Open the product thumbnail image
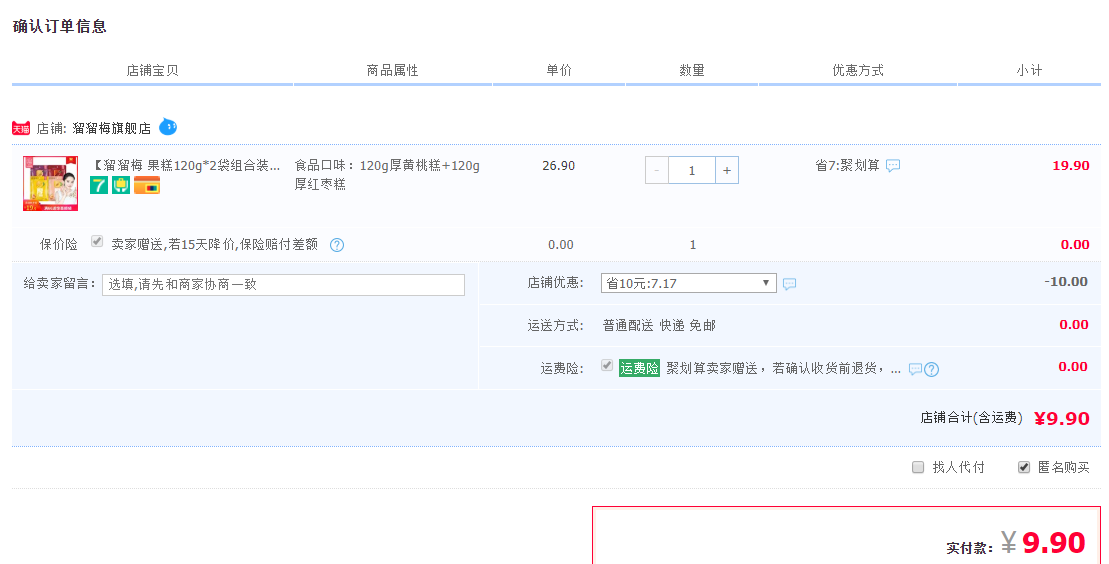 [x=50, y=183]
